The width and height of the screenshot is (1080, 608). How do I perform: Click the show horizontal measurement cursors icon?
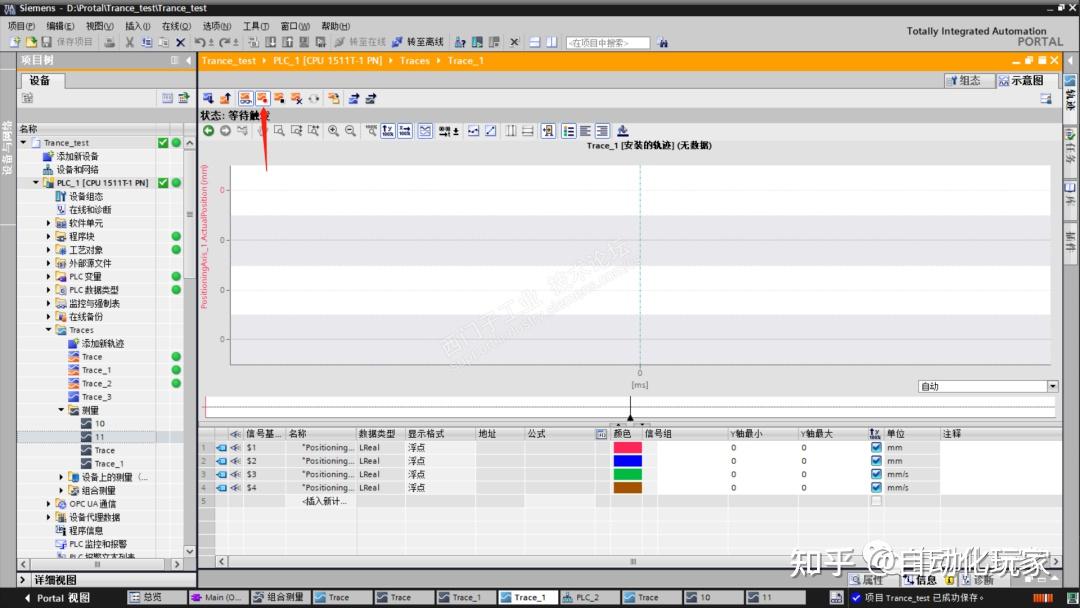[528, 131]
